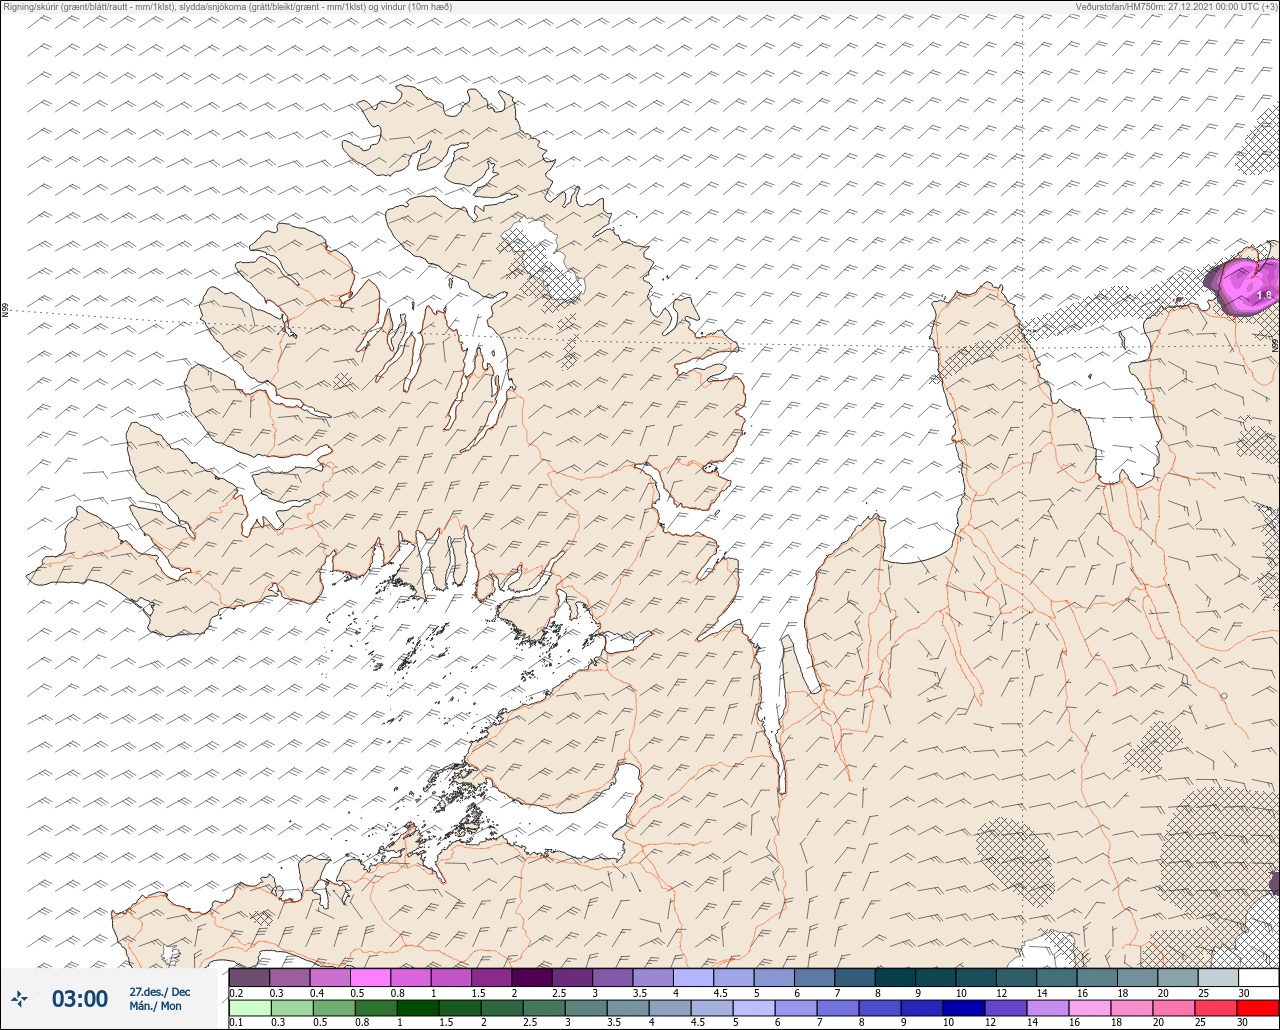Select the darkest purple upper swatch at 2

click(531, 977)
